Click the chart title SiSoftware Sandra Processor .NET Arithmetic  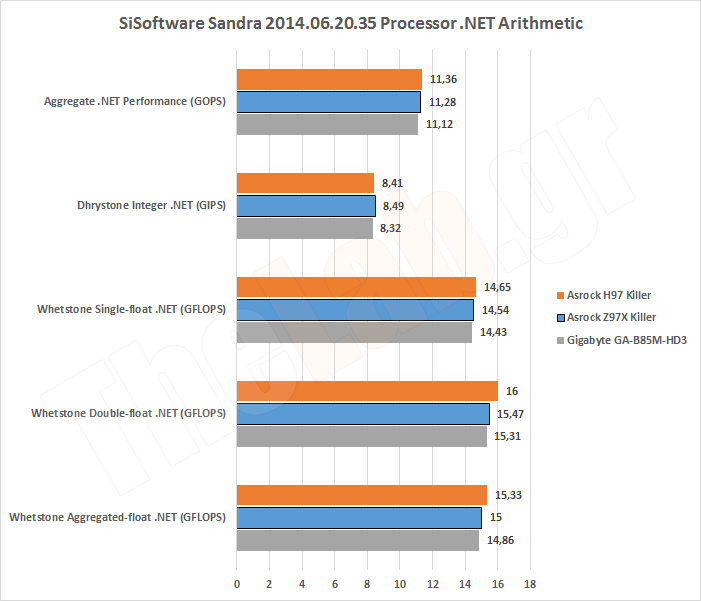coord(350,22)
